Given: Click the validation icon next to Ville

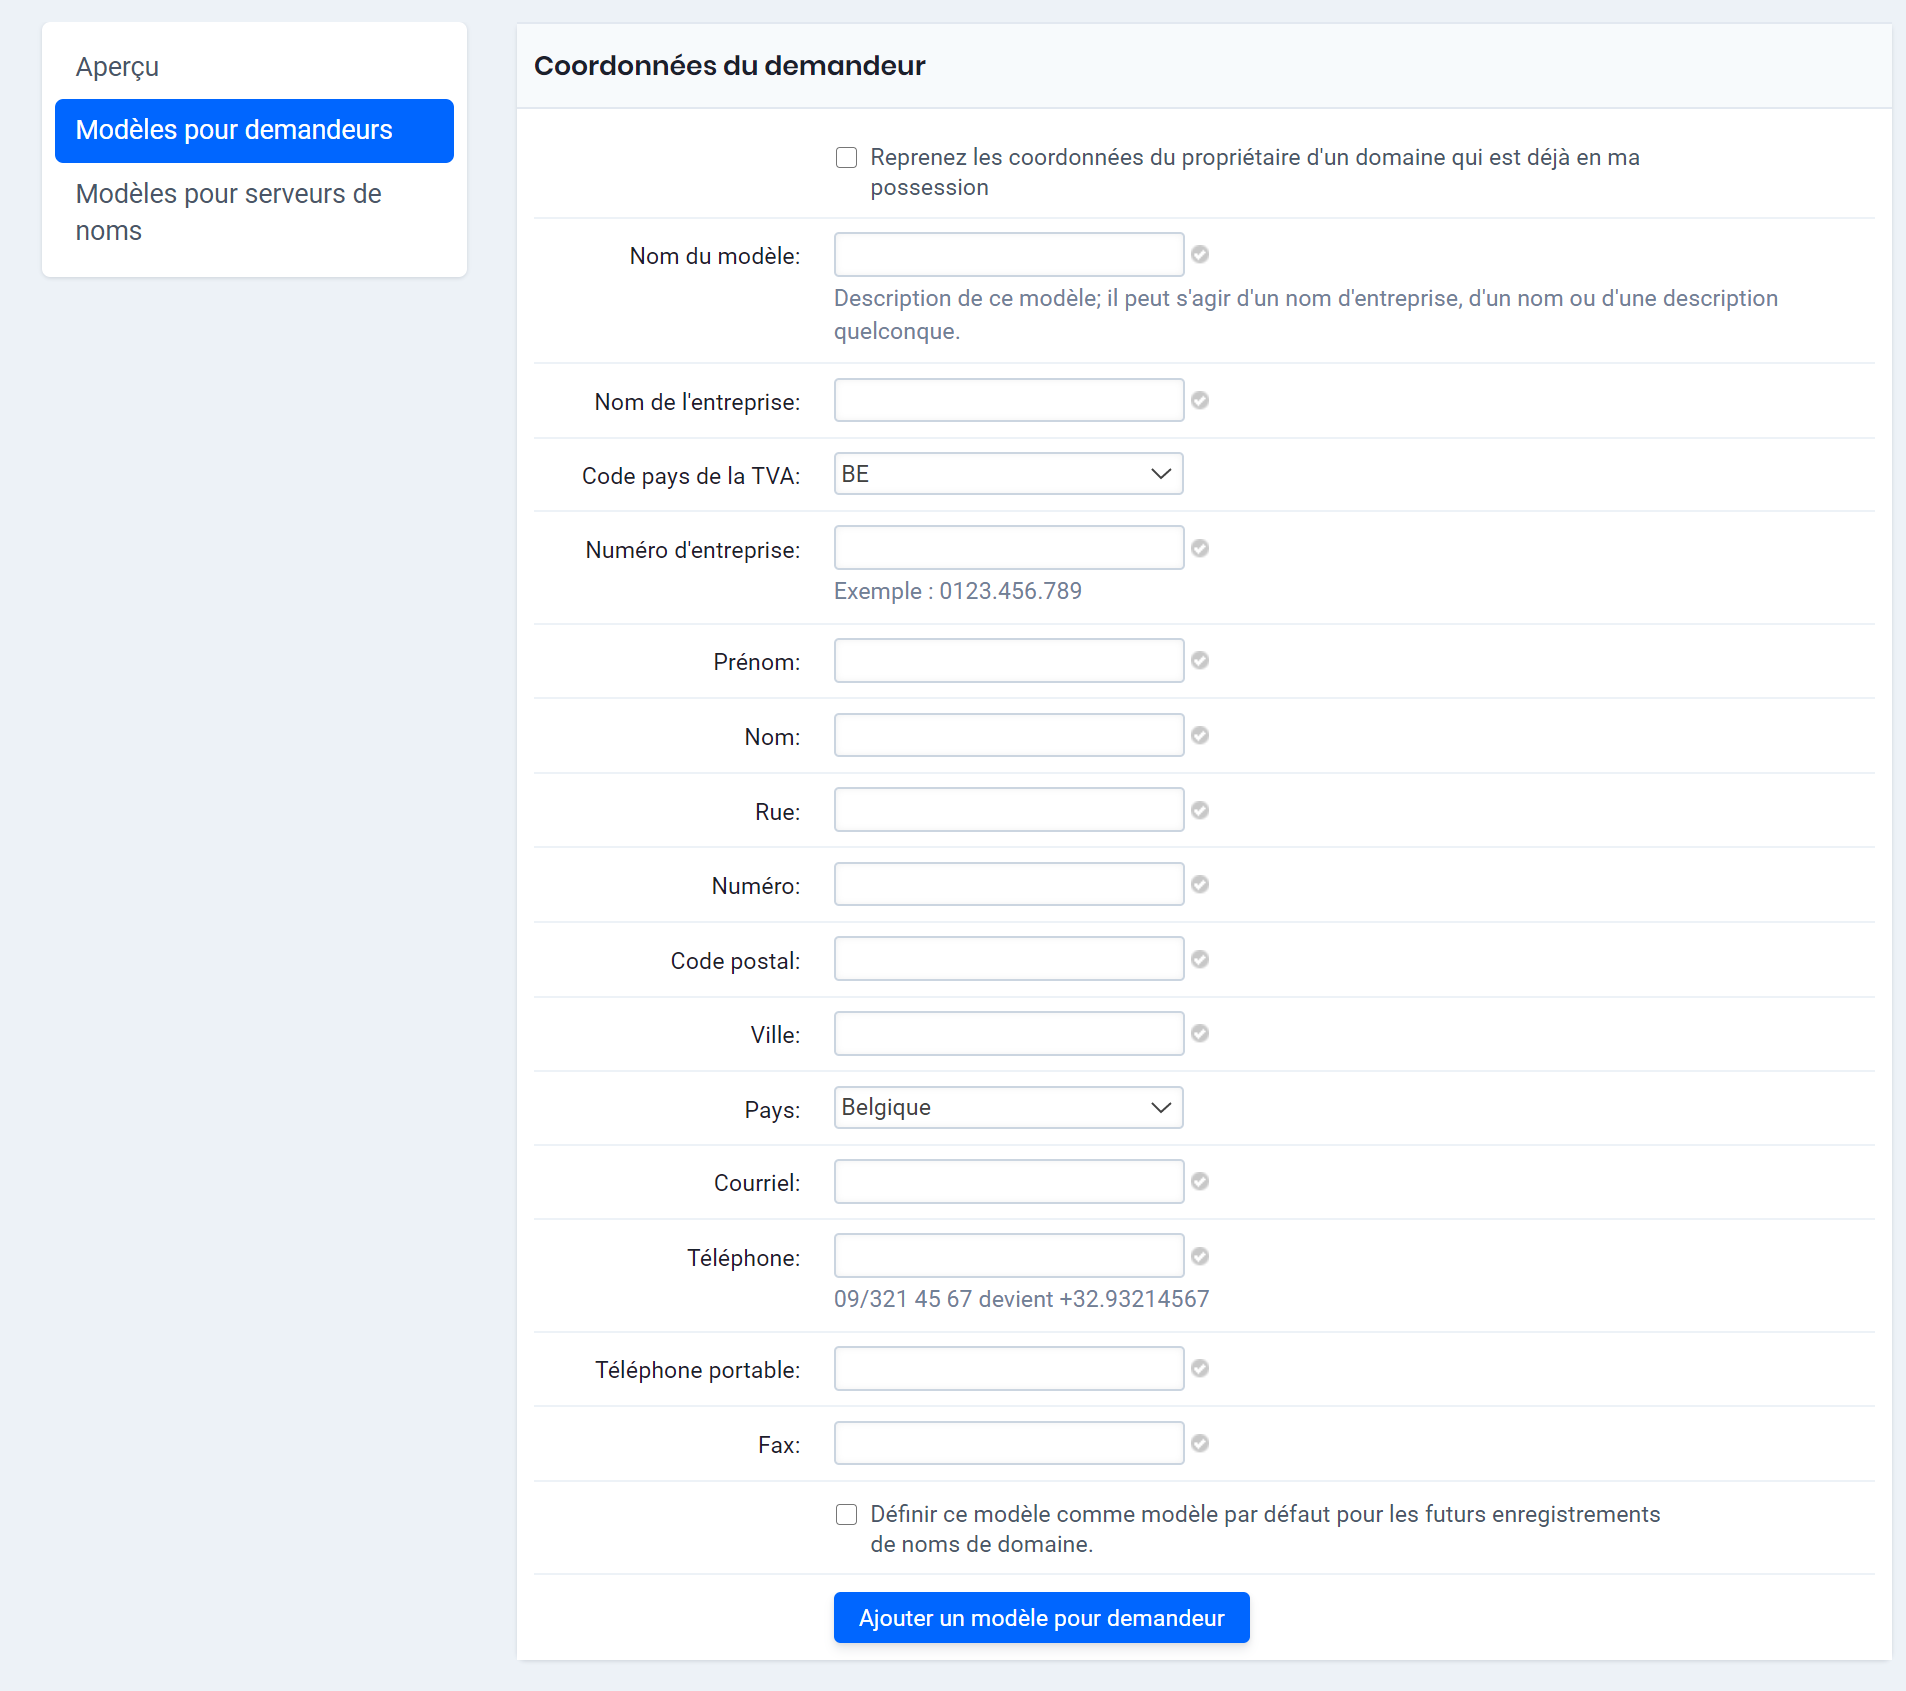Looking at the screenshot, I should coord(1201,1033).
